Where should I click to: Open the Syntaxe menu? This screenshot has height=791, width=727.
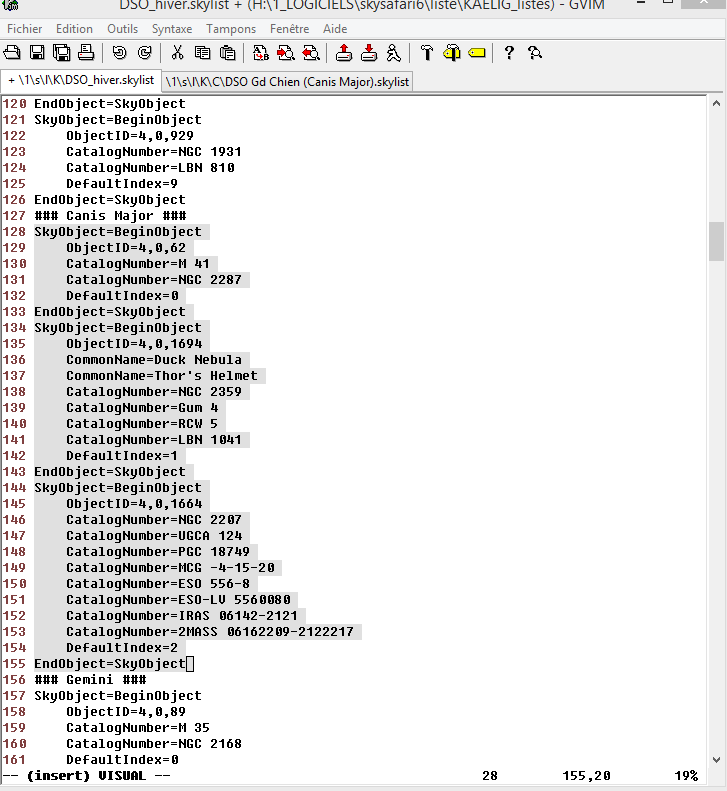coord(172,29)
